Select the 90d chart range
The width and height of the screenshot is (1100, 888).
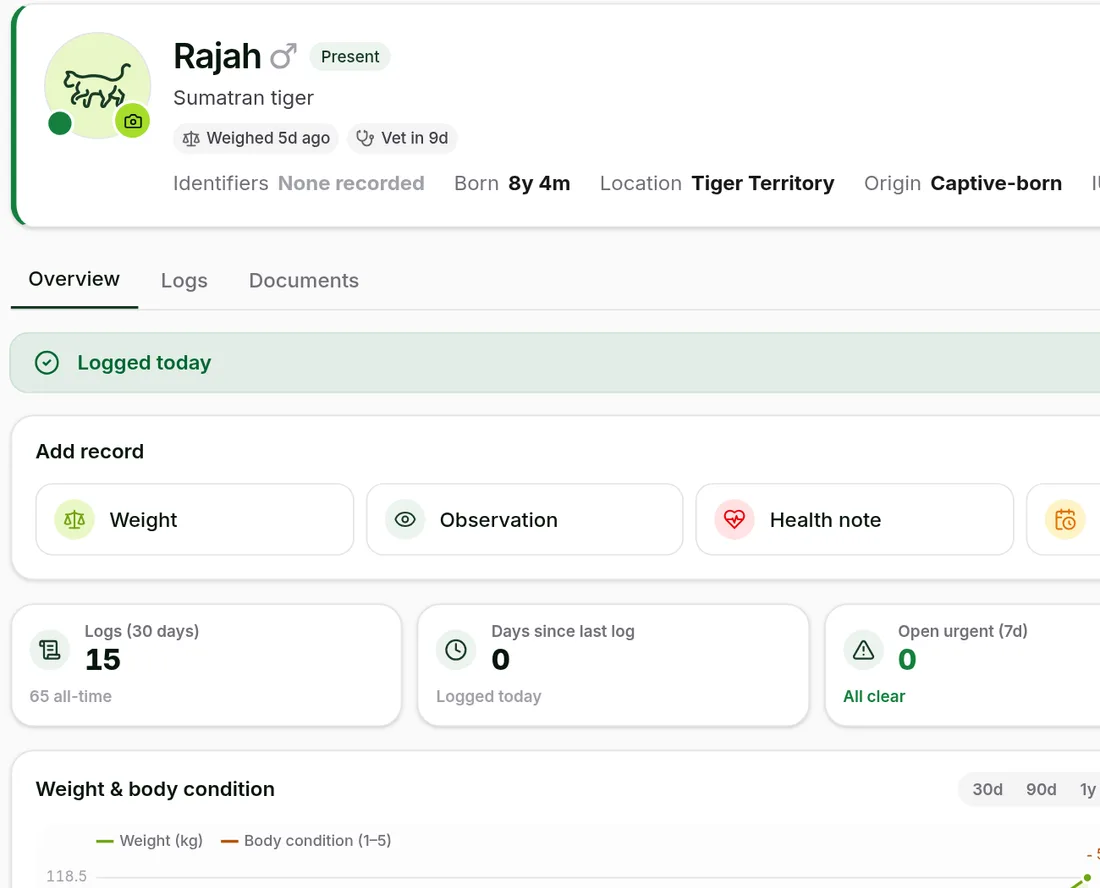coord(1041,790)
